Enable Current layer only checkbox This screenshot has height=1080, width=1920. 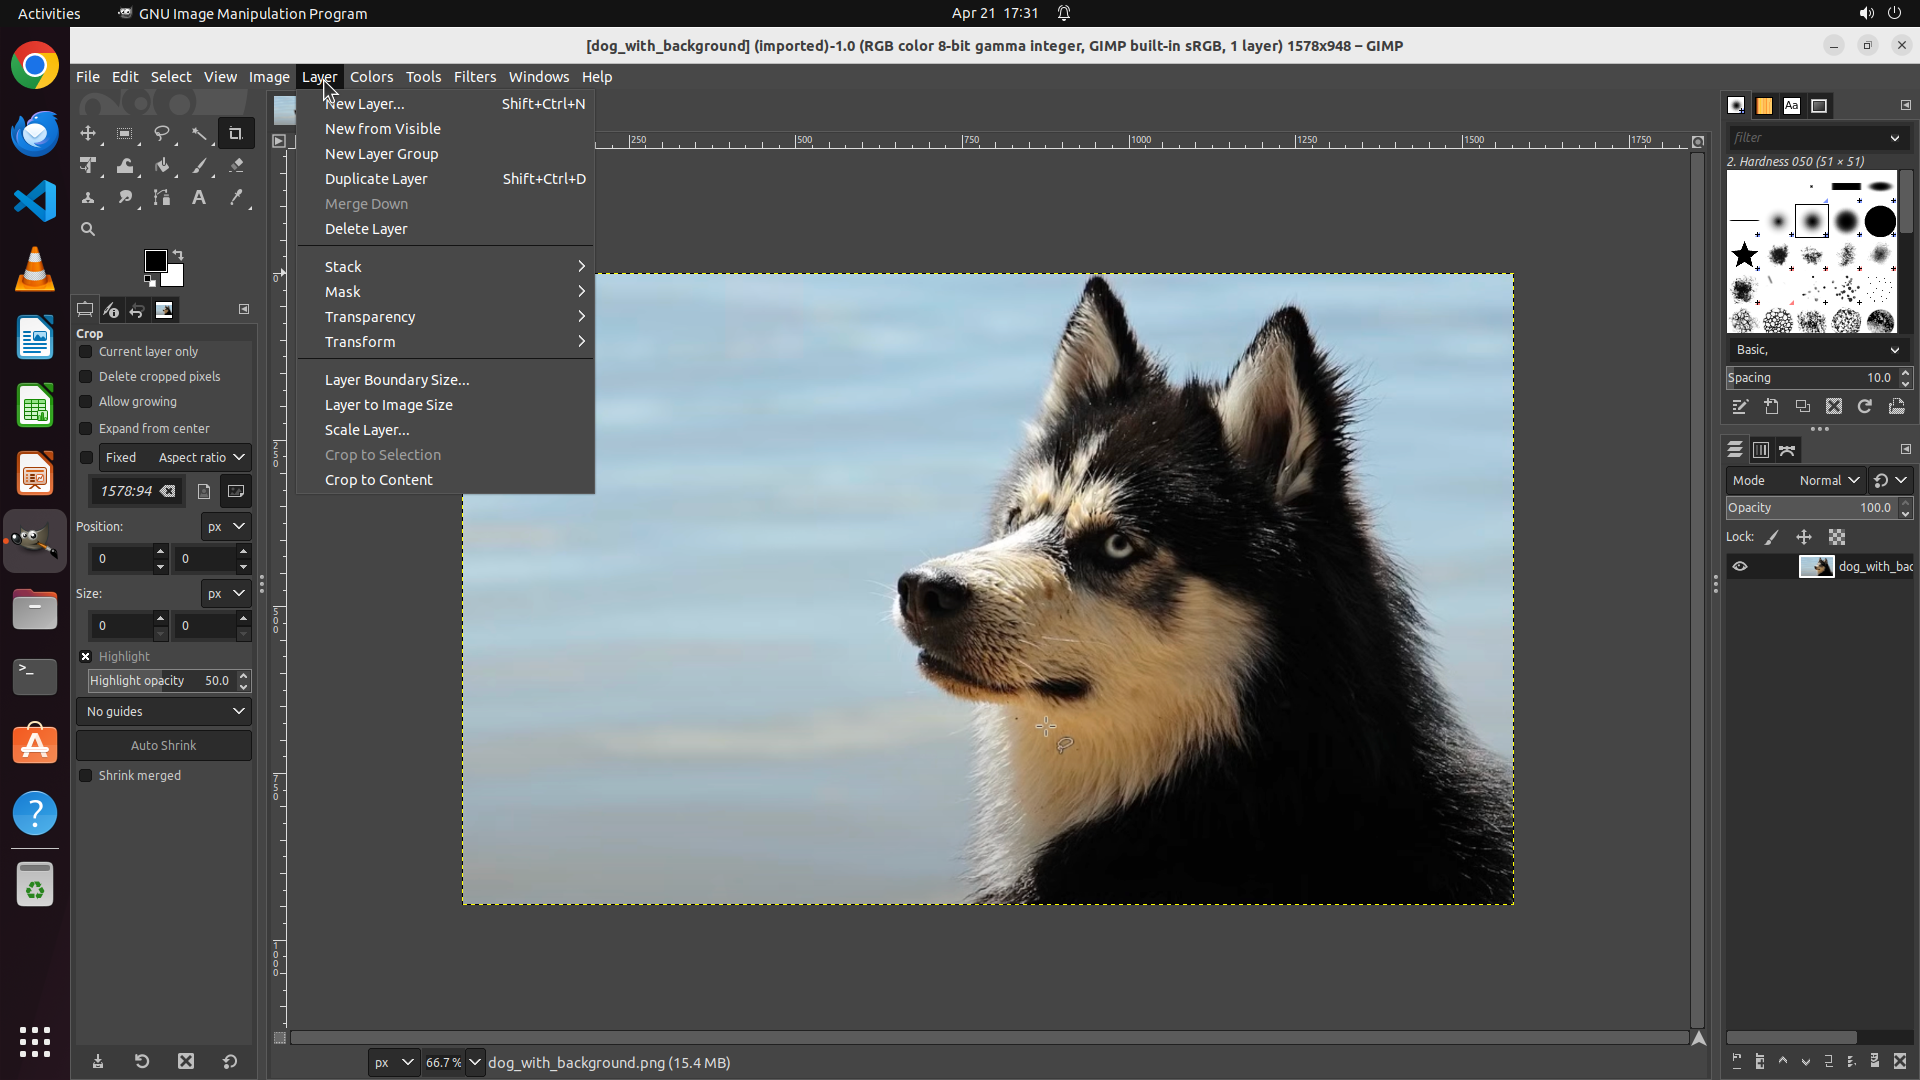point(86,352)
